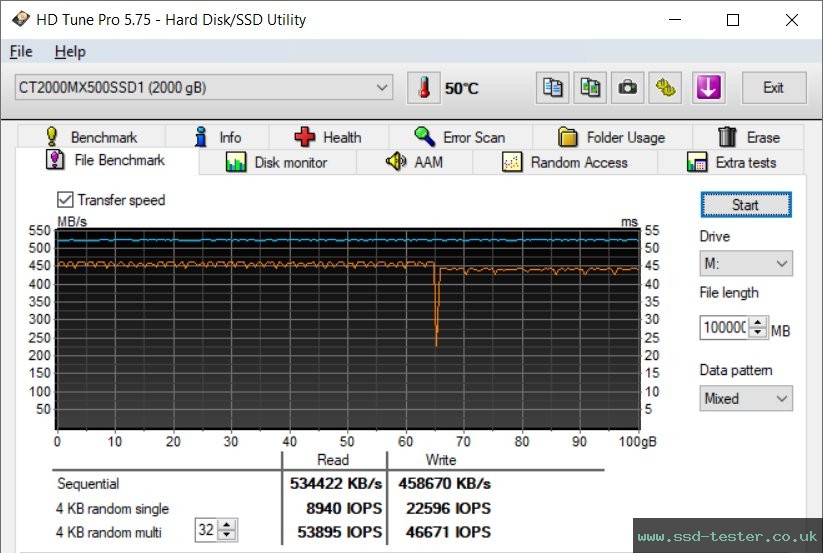Click the 50°C temperature reading
823x553 pixels.
461,88
